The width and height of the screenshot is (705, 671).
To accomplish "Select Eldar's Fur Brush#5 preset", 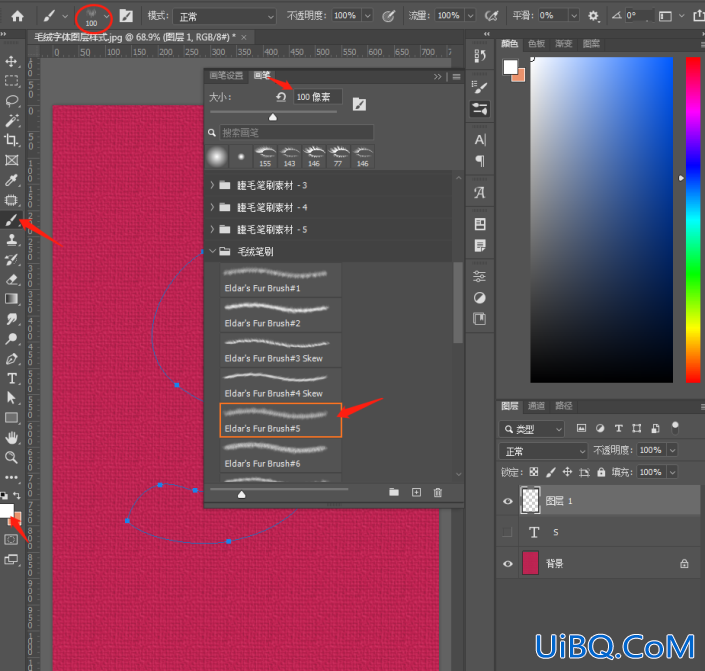I will click(x=281, y=420).
